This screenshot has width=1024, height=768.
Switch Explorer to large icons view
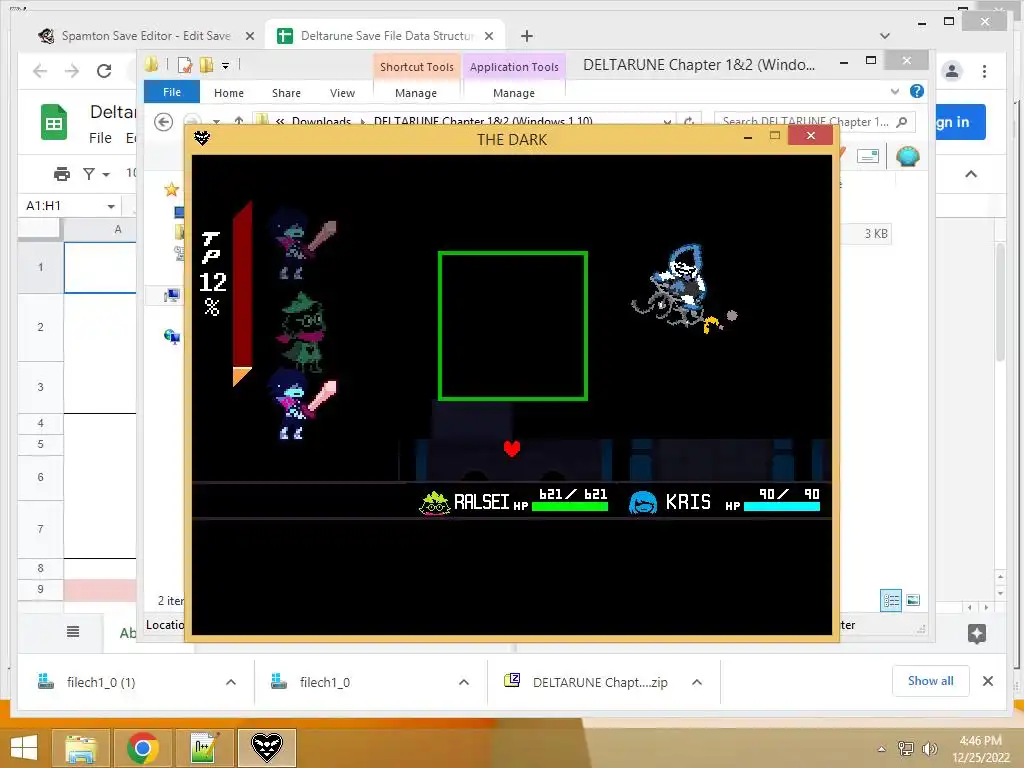coord(913,600)
